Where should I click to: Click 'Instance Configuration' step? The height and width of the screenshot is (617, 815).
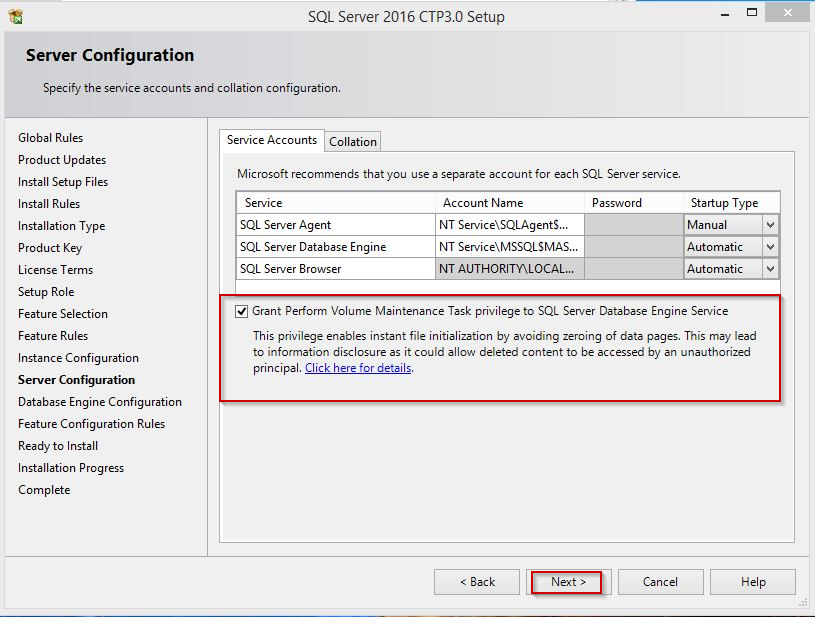78,358
